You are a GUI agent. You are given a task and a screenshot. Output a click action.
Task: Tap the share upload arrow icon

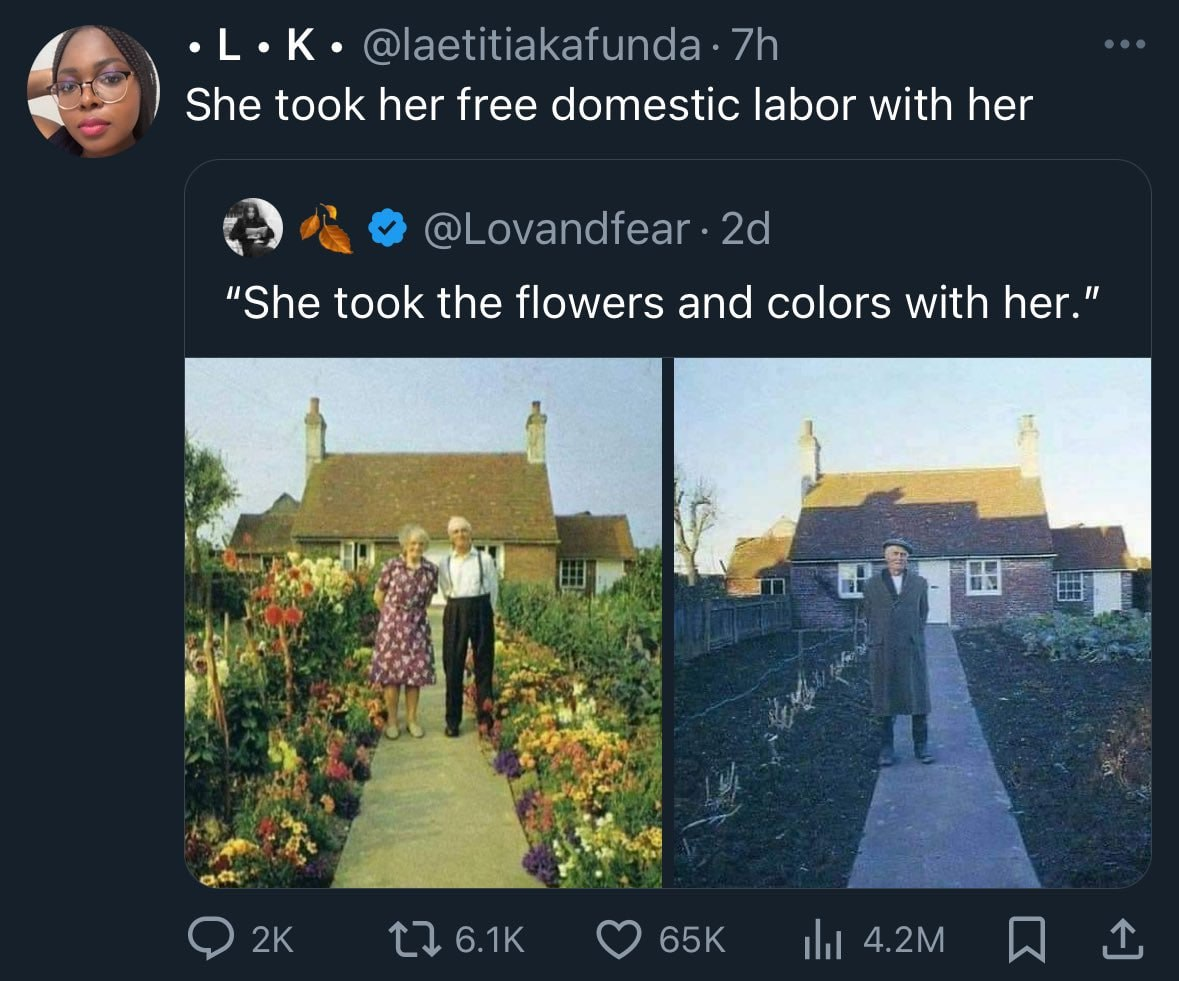(1120, 938)
